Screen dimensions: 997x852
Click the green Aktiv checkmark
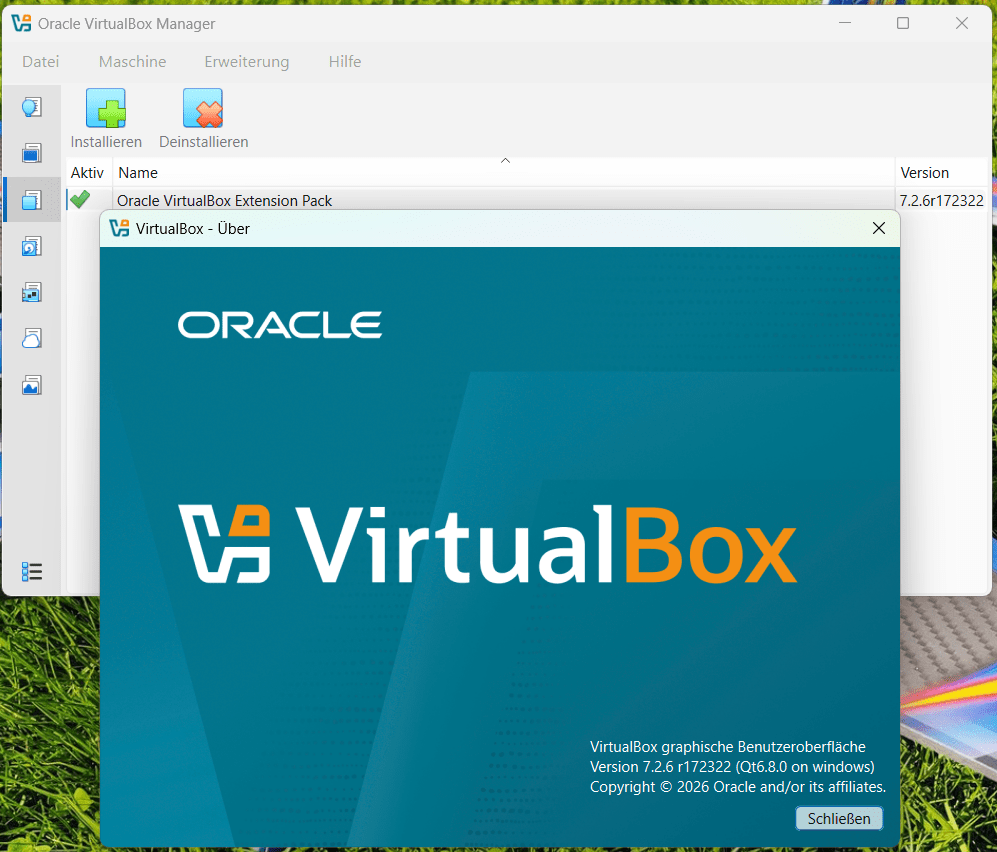point(80,200)
